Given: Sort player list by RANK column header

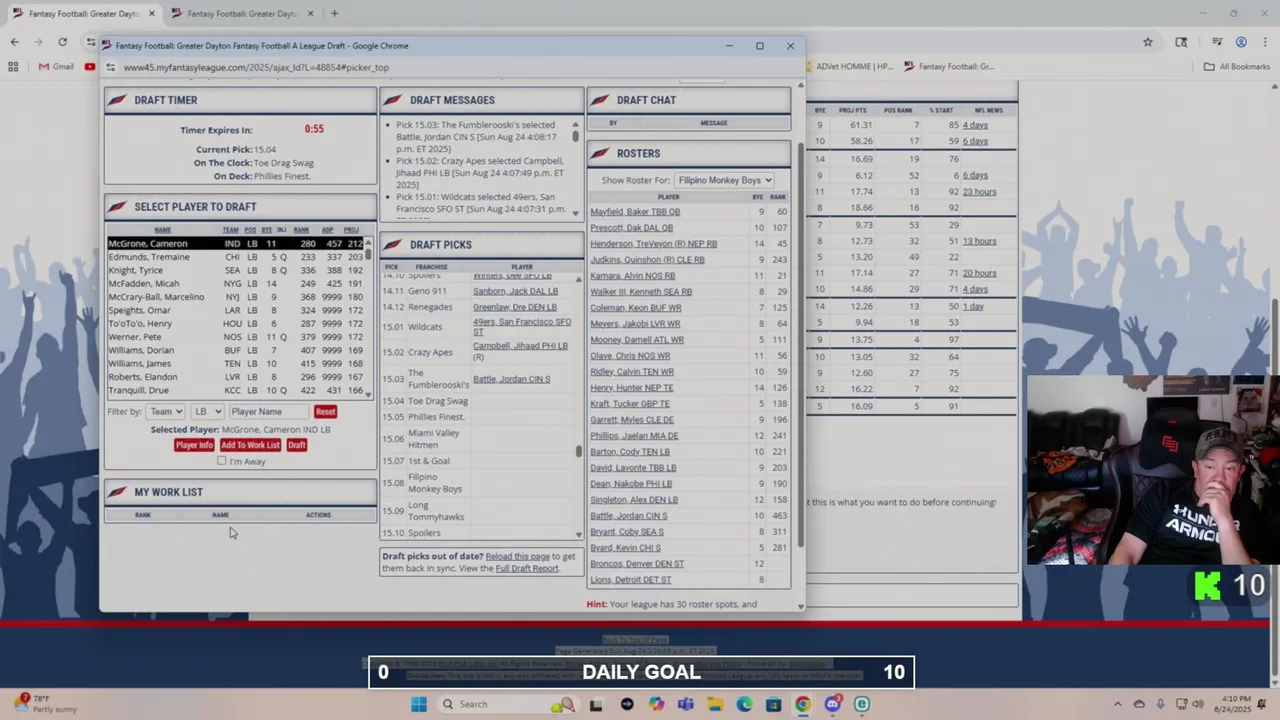Looking at the screenshot, I should pos(301,230).
